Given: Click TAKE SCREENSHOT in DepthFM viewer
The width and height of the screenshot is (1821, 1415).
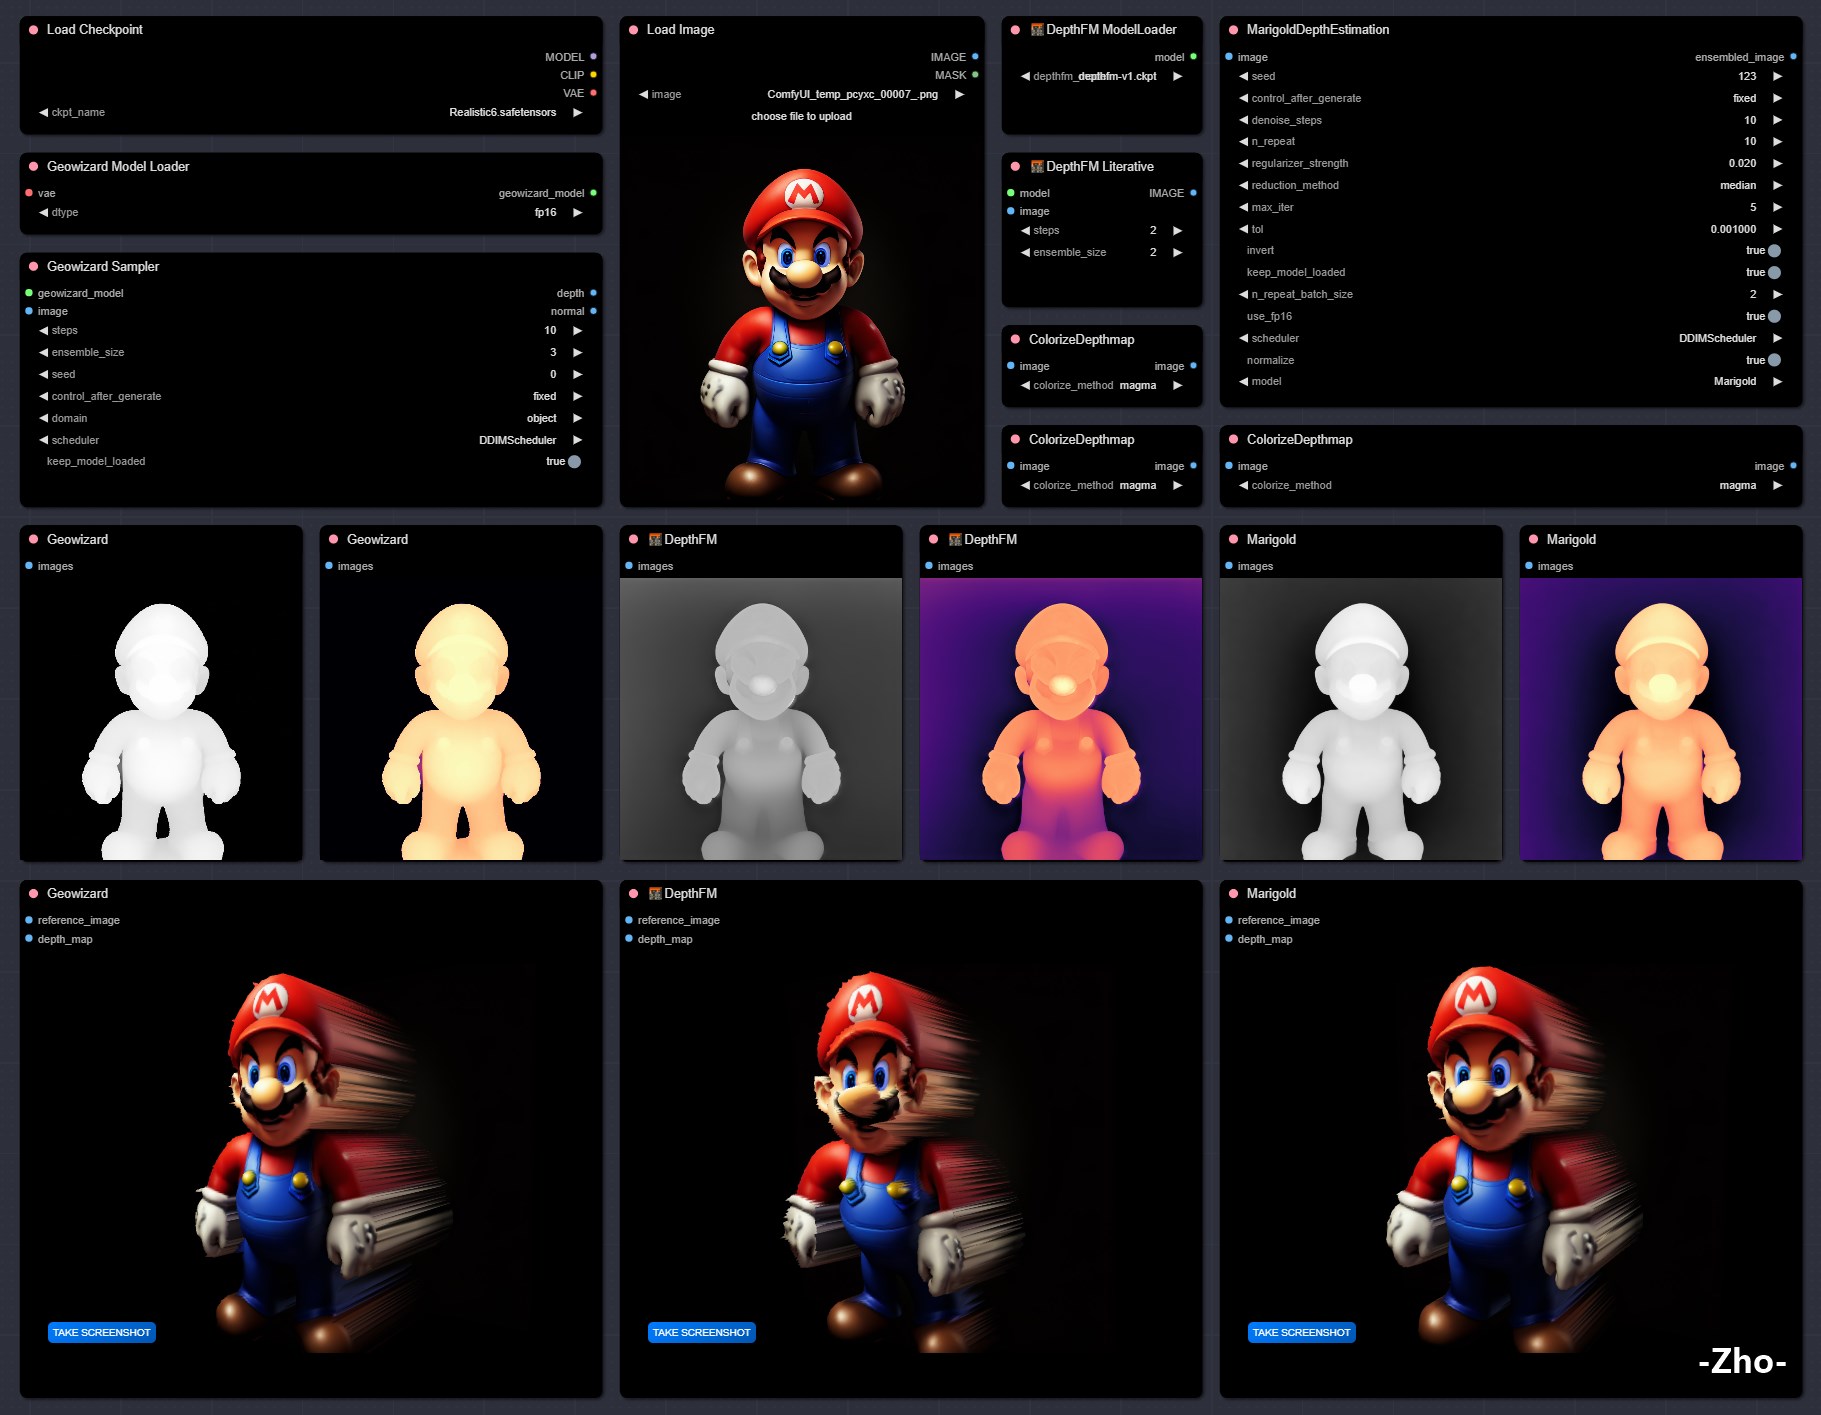Looking at the screenshot, I should (702, 1333).
